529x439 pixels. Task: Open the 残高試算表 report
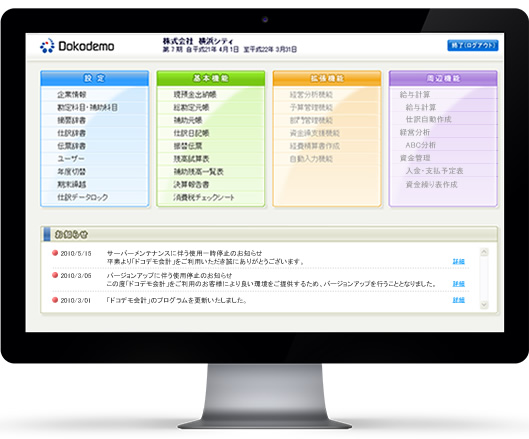pyautogui.click(x=191, y=159)
